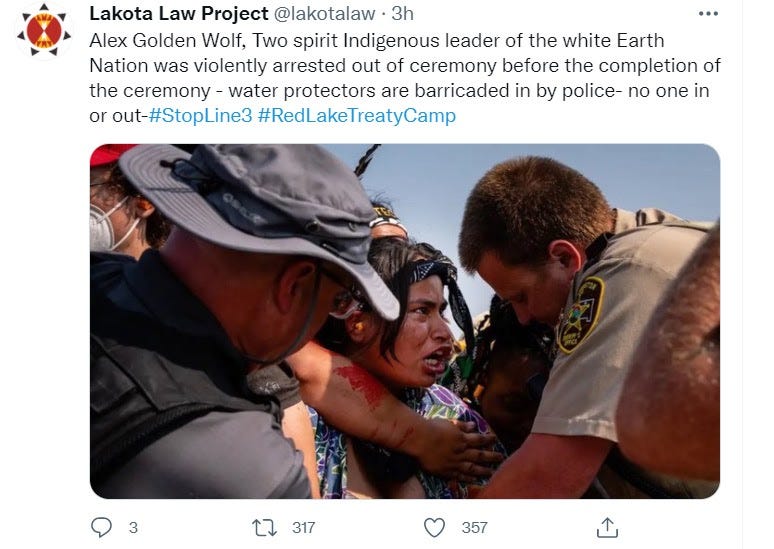Expand the attached arrest photo
This screenshot has height=549, width=774.
(x=405, y=321)
